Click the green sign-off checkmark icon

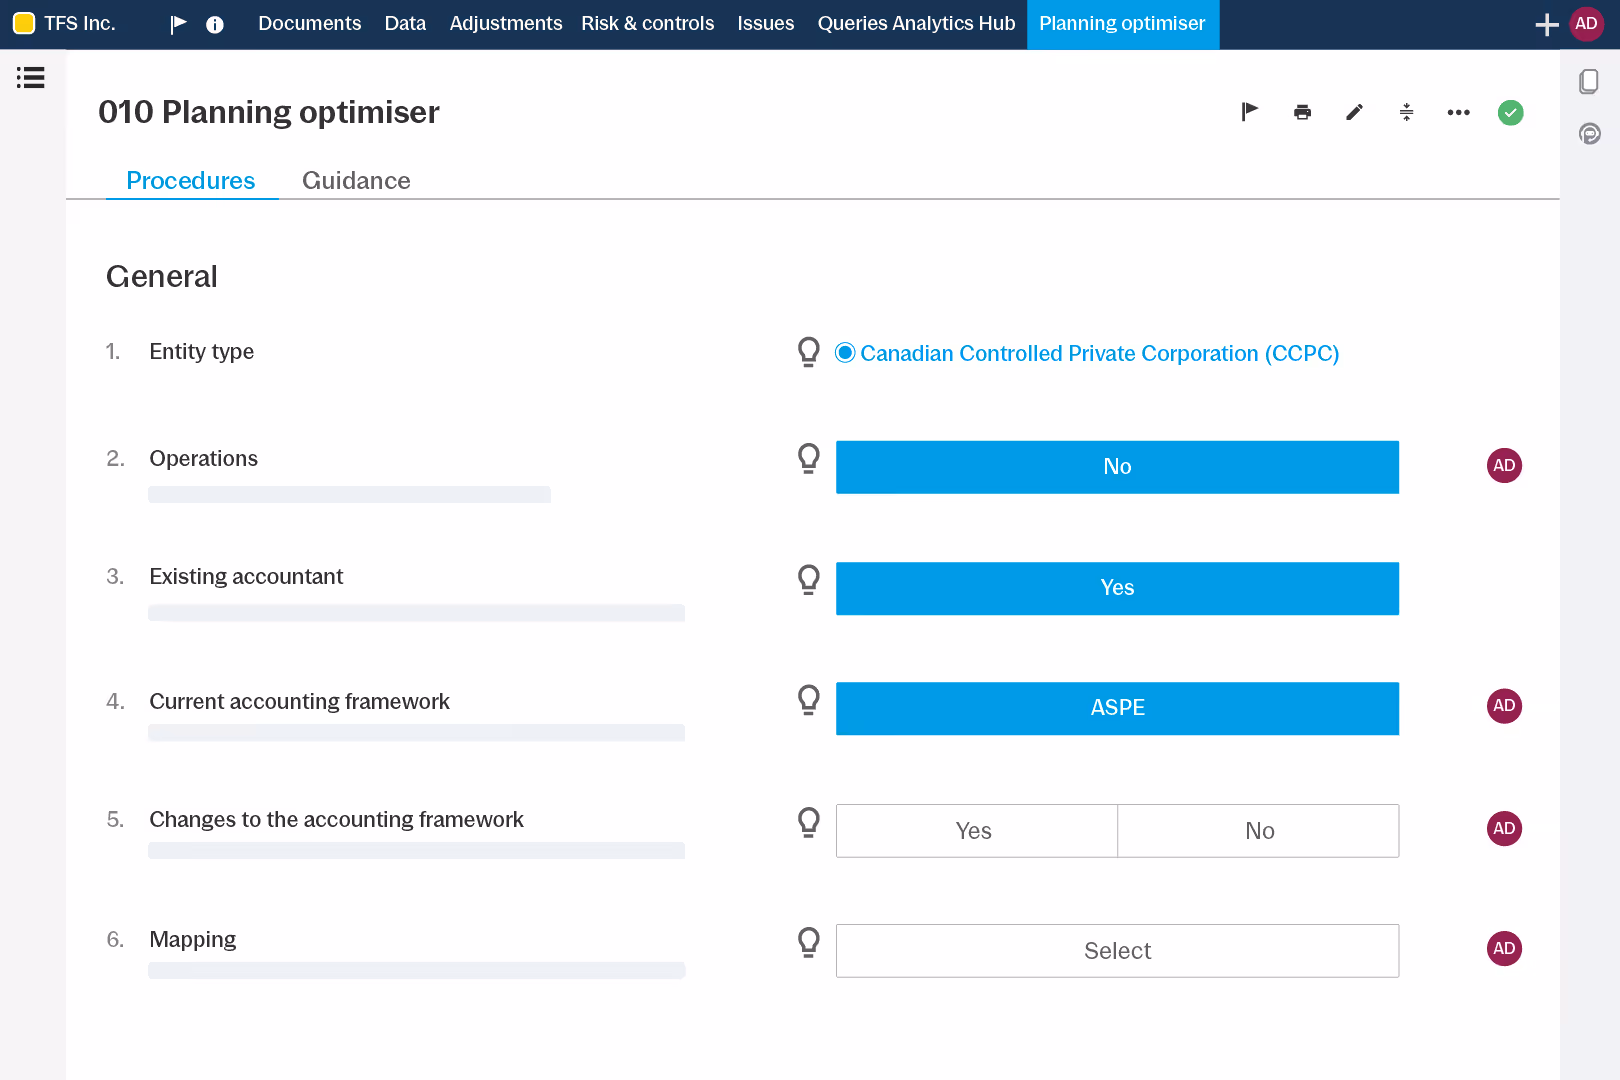coord(1510,113)
